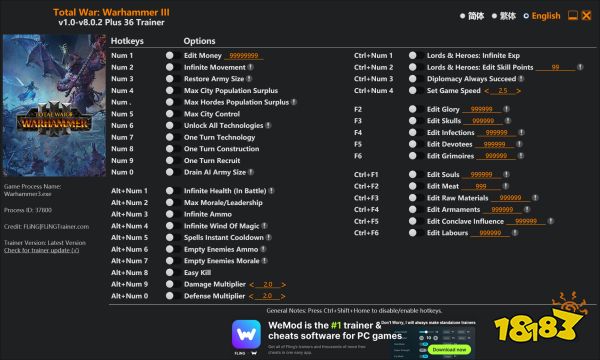Viewport: 600px width, 360px height.
Task: Click info icon next to Unlock All Technologies
Action: click(x=268, y=125)
